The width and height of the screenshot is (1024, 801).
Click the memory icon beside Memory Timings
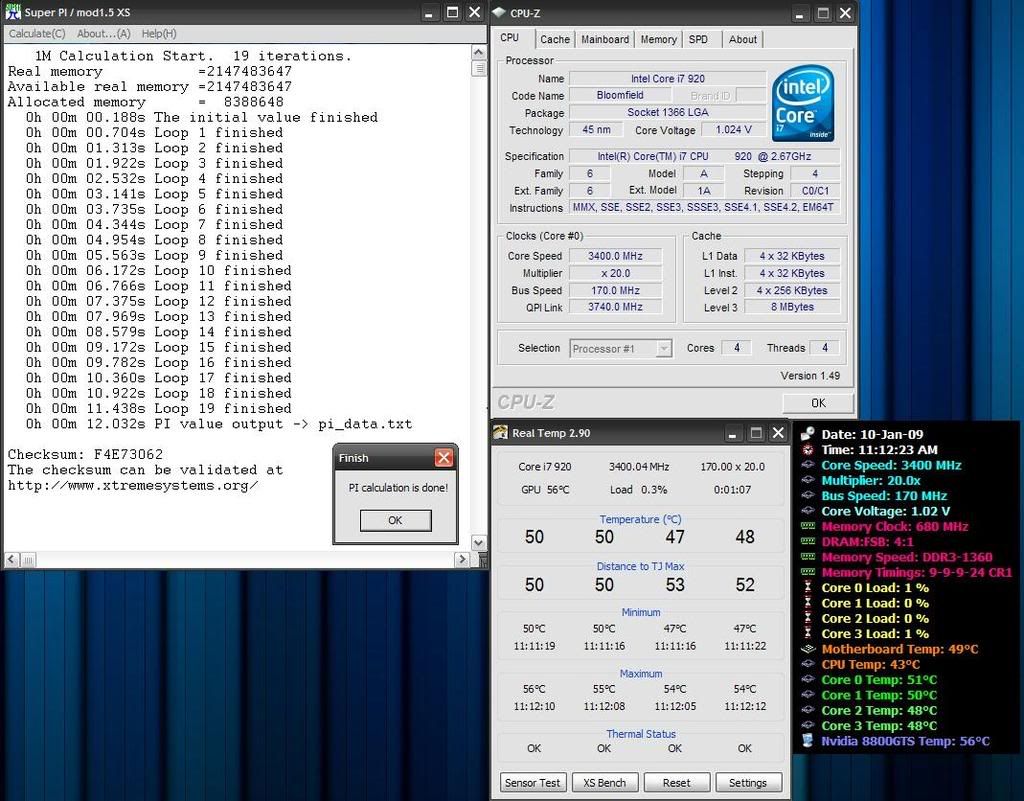(808, 573)
